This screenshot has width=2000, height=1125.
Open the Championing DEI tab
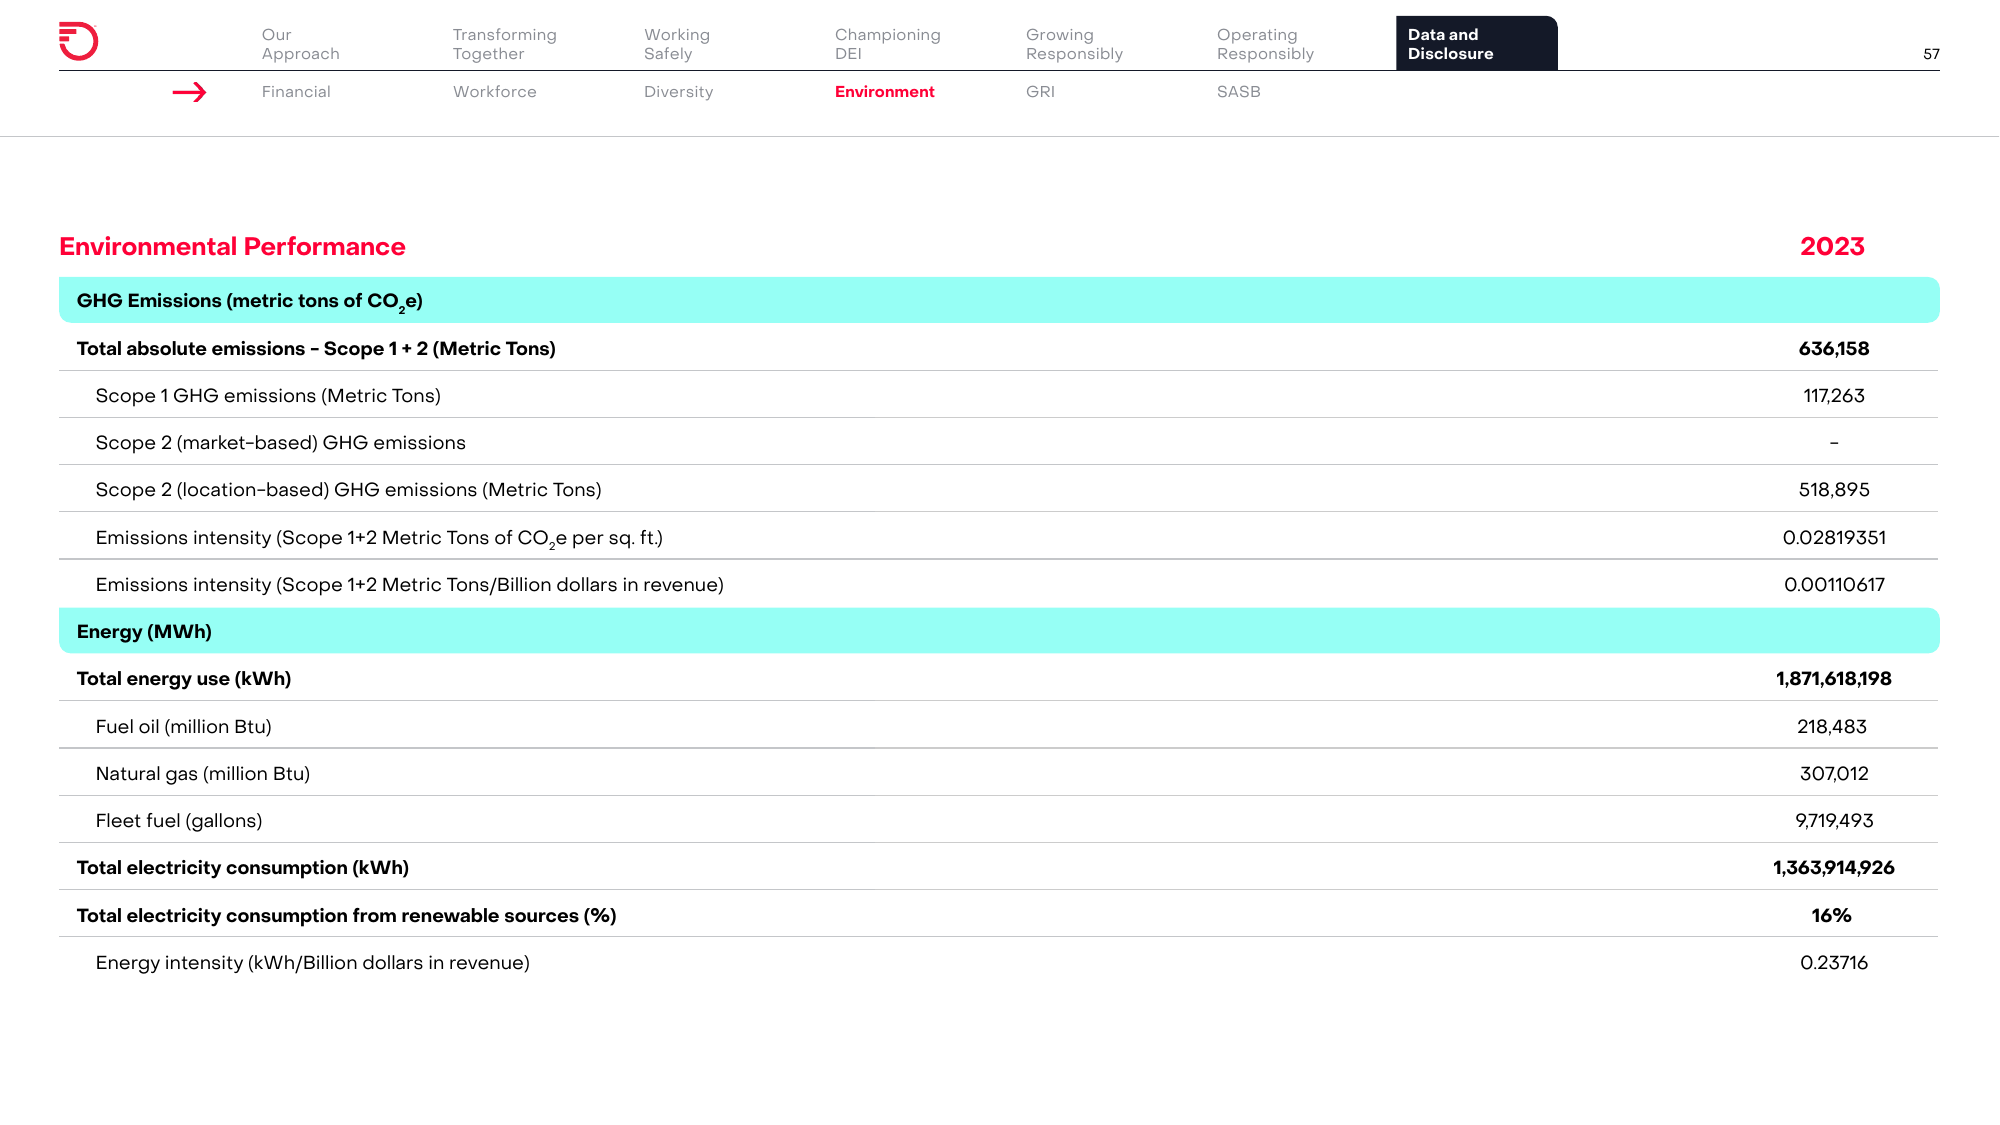(x=887, y=44)
